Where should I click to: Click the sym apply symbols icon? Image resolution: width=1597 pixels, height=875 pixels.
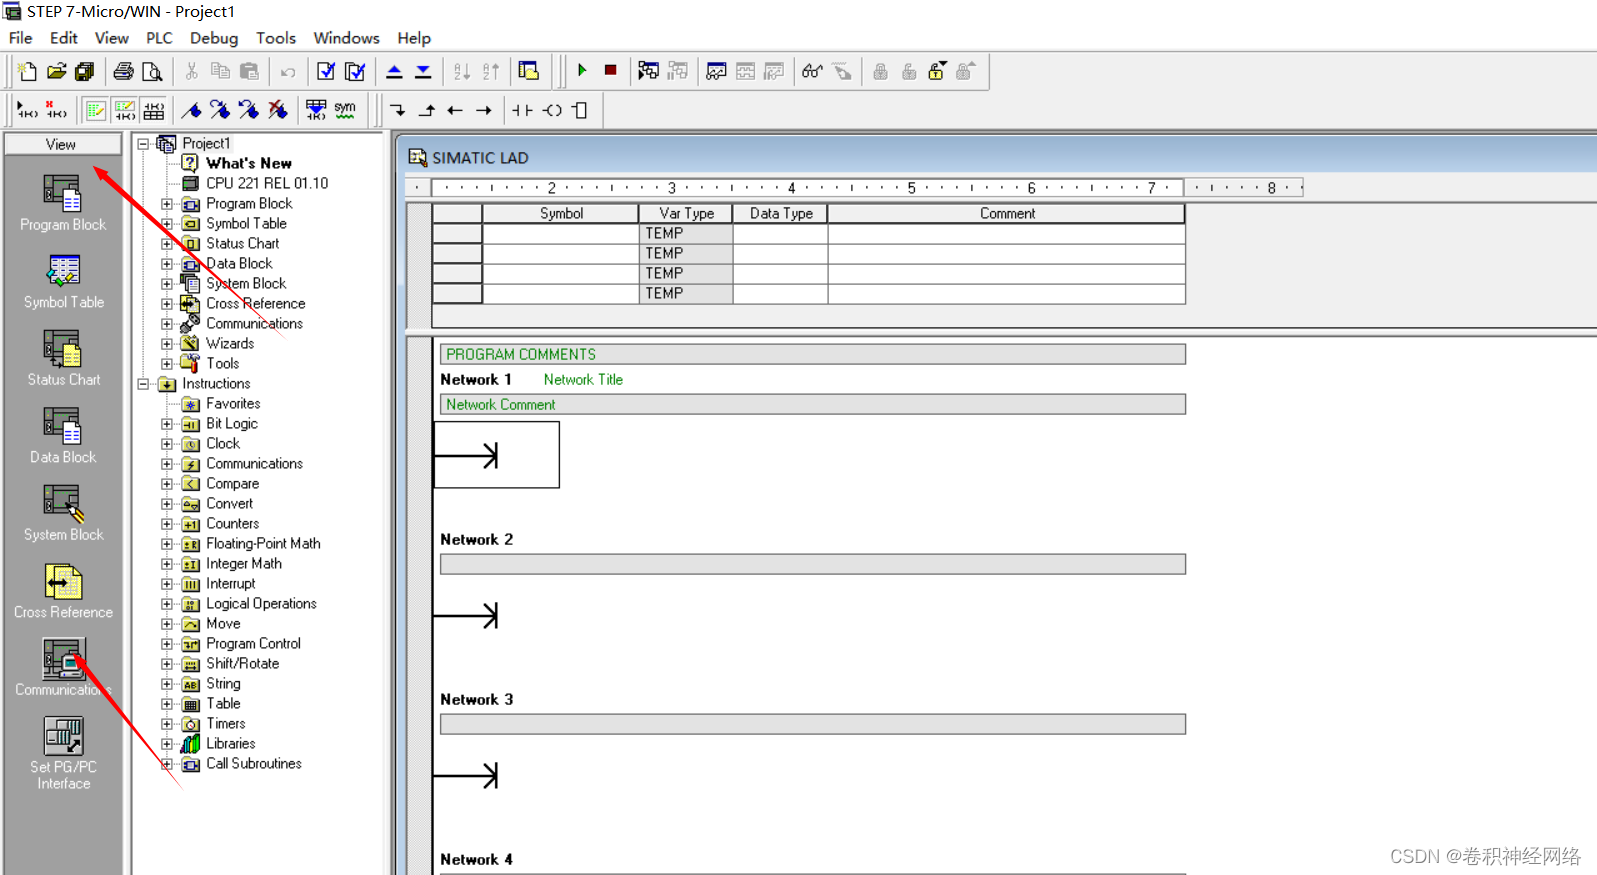pos(345,110)
